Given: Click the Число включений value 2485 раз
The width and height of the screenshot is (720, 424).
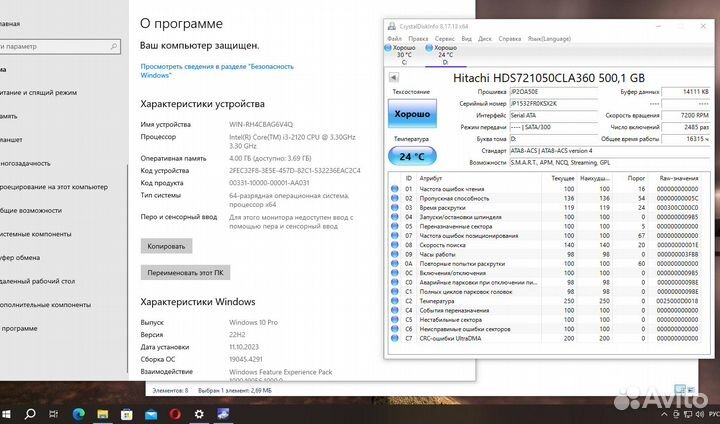Looking at the screenshot, I should [686, 127].
